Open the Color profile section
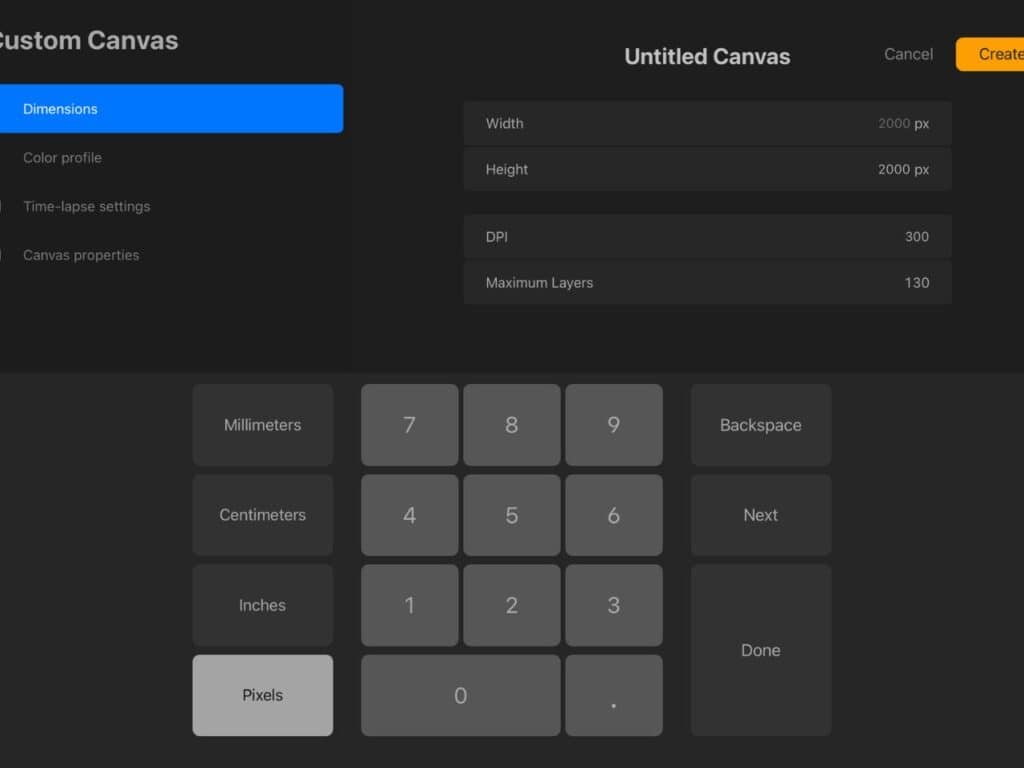The height and width of the screenshot is (768, 1024). tap(63, 157)
